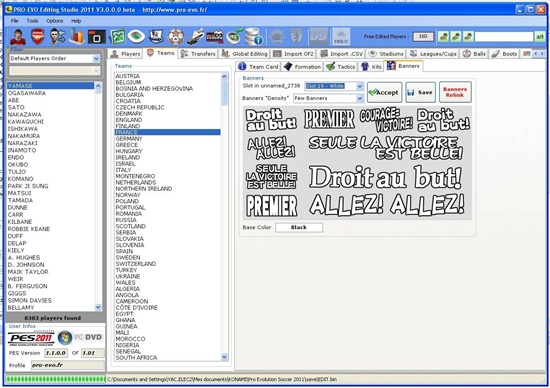550x388 pixels.
Task: Select CAMEROON in the teams list
Action: [167, 301]
